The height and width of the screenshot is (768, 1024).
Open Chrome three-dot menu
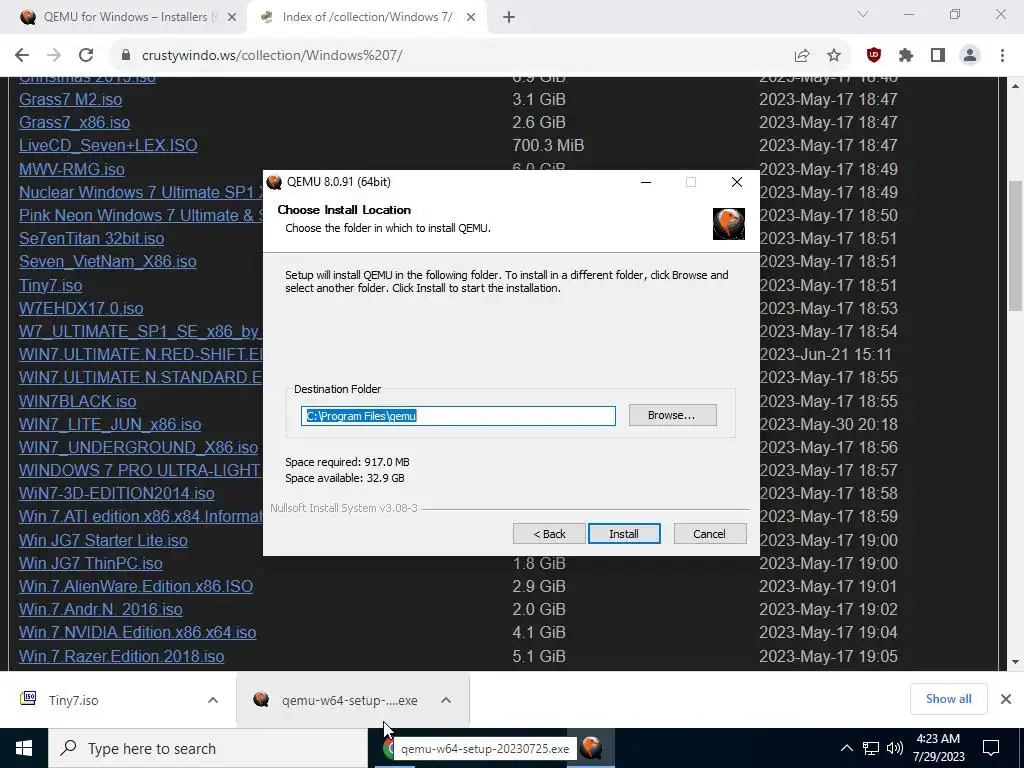[x=1002, y=56]
